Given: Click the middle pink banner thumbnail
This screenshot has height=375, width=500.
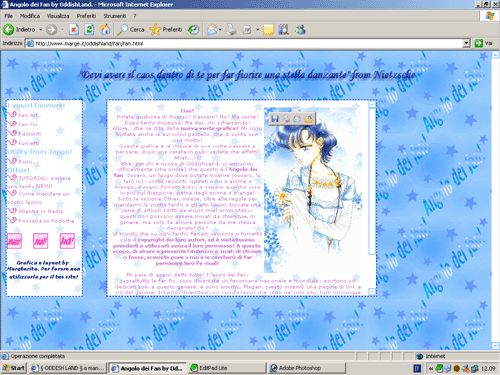Looking at the screenshot, I should 40,241.
